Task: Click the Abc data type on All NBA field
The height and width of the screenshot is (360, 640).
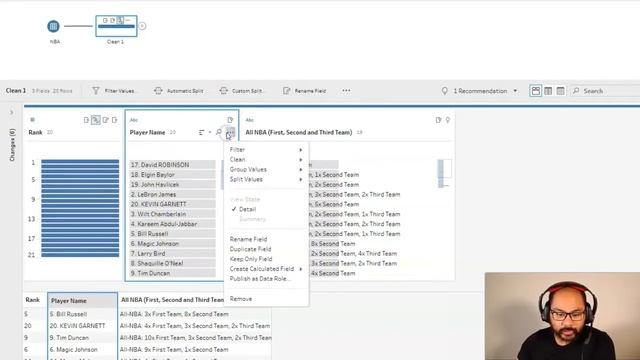Action: (x=249, y=120)
